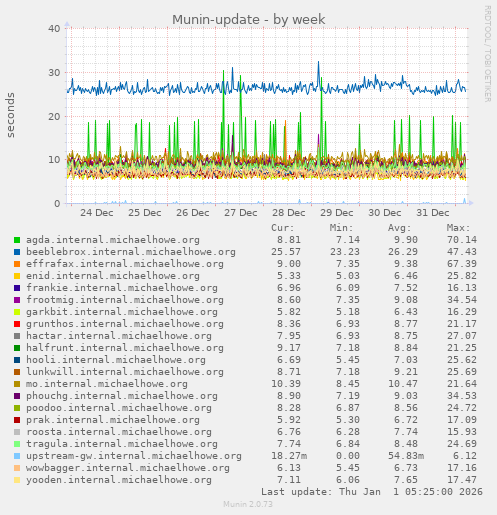Click the Max: column header

pyautogui.click(x=458, y=228)
